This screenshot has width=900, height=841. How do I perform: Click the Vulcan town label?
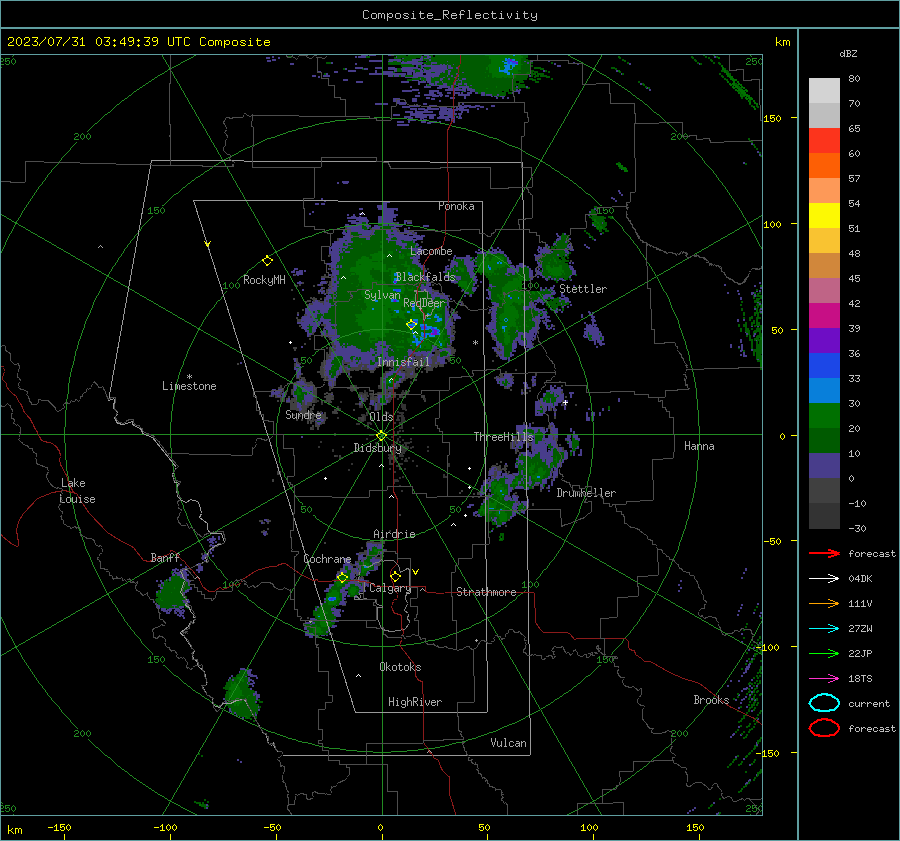click(508, 743)
